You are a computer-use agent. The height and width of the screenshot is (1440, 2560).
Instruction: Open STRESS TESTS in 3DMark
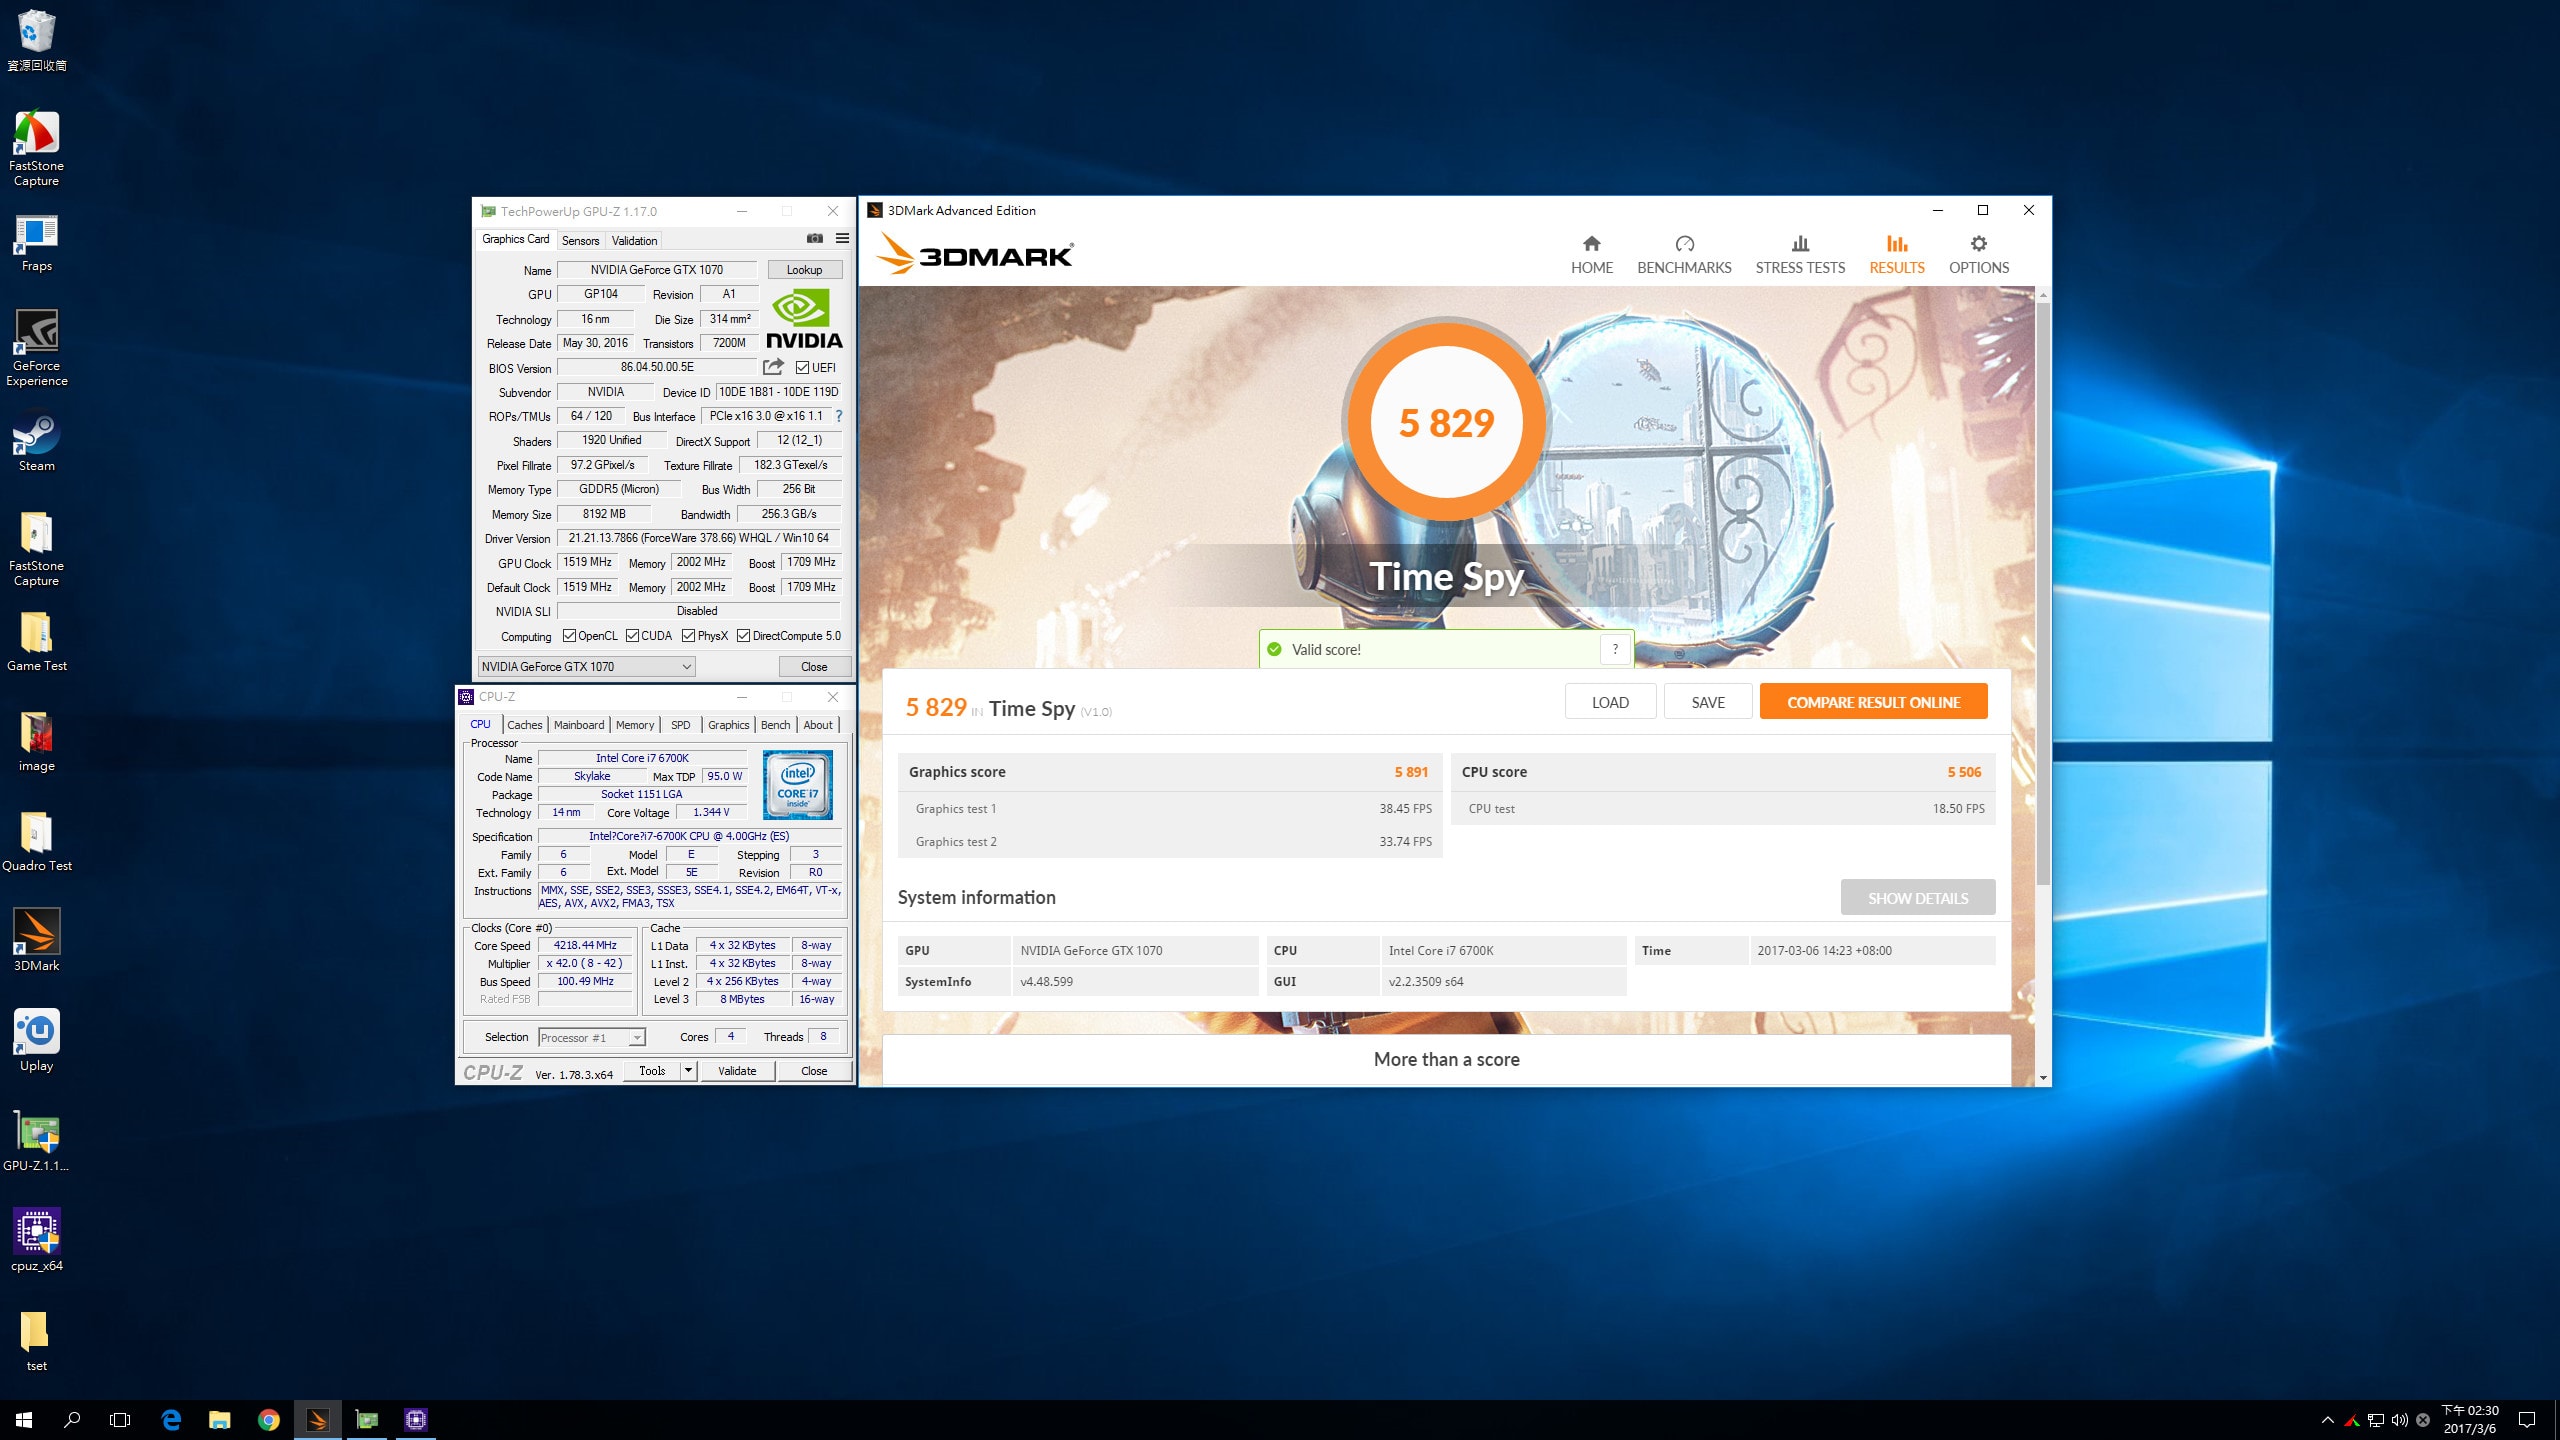click(x=1800, y=255)
